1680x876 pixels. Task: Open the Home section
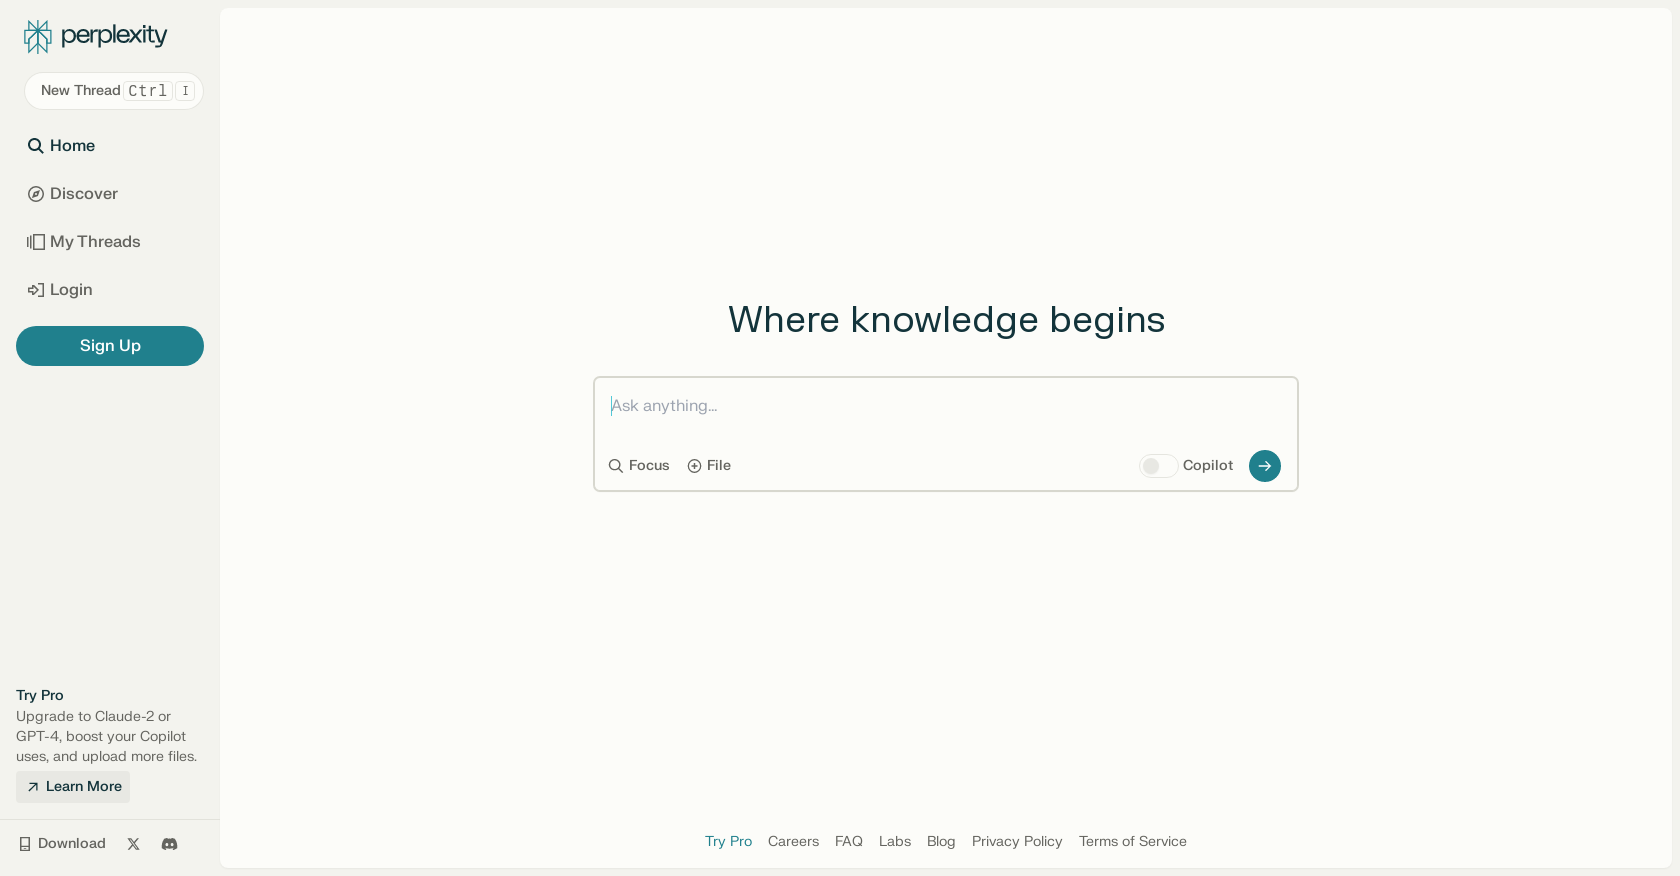(61, 146)
